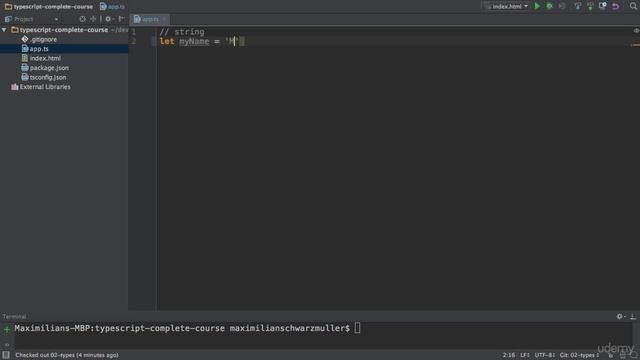Select app.ts in the project tree

[39, 49]
